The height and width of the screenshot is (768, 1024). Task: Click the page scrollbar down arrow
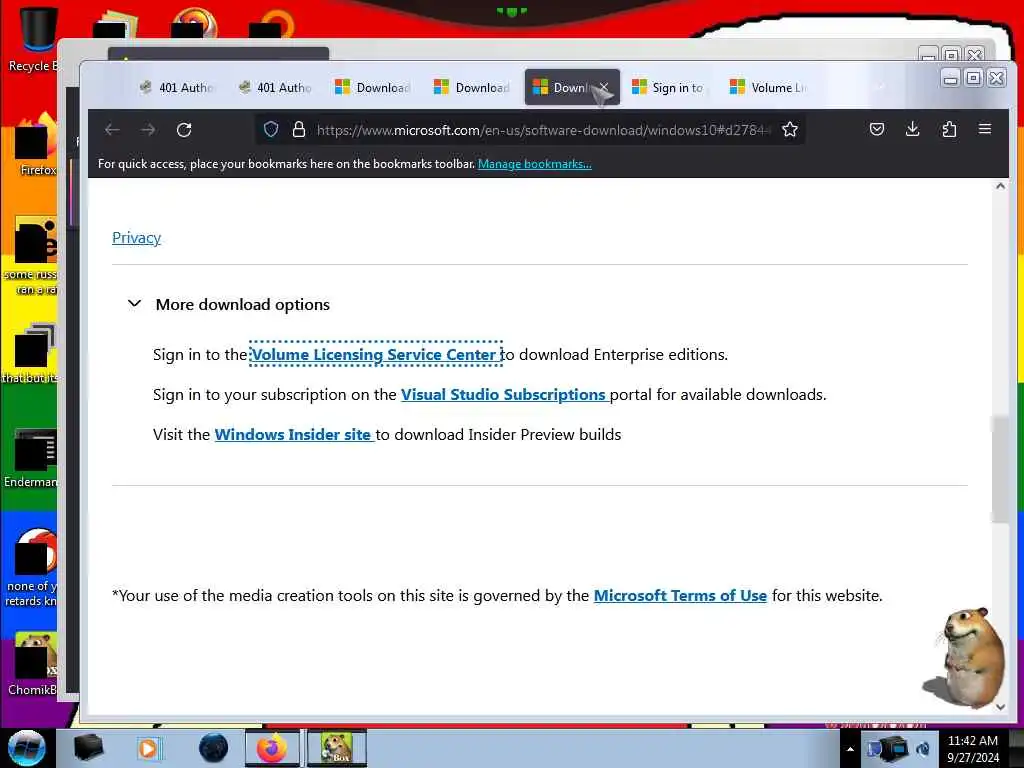coord(1000,707)
